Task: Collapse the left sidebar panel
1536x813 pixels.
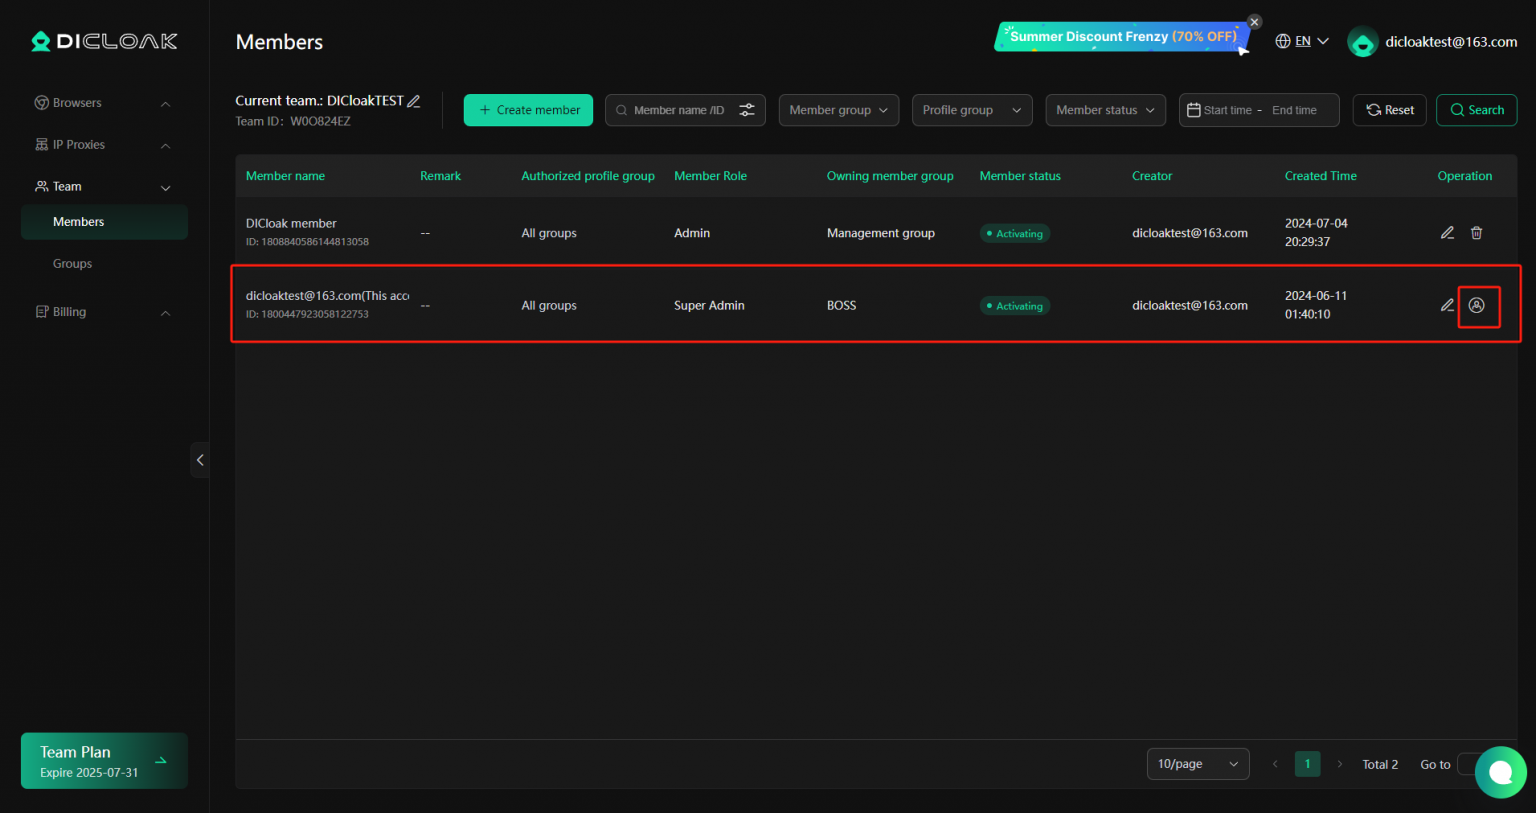Action: [x=200, y=460]
